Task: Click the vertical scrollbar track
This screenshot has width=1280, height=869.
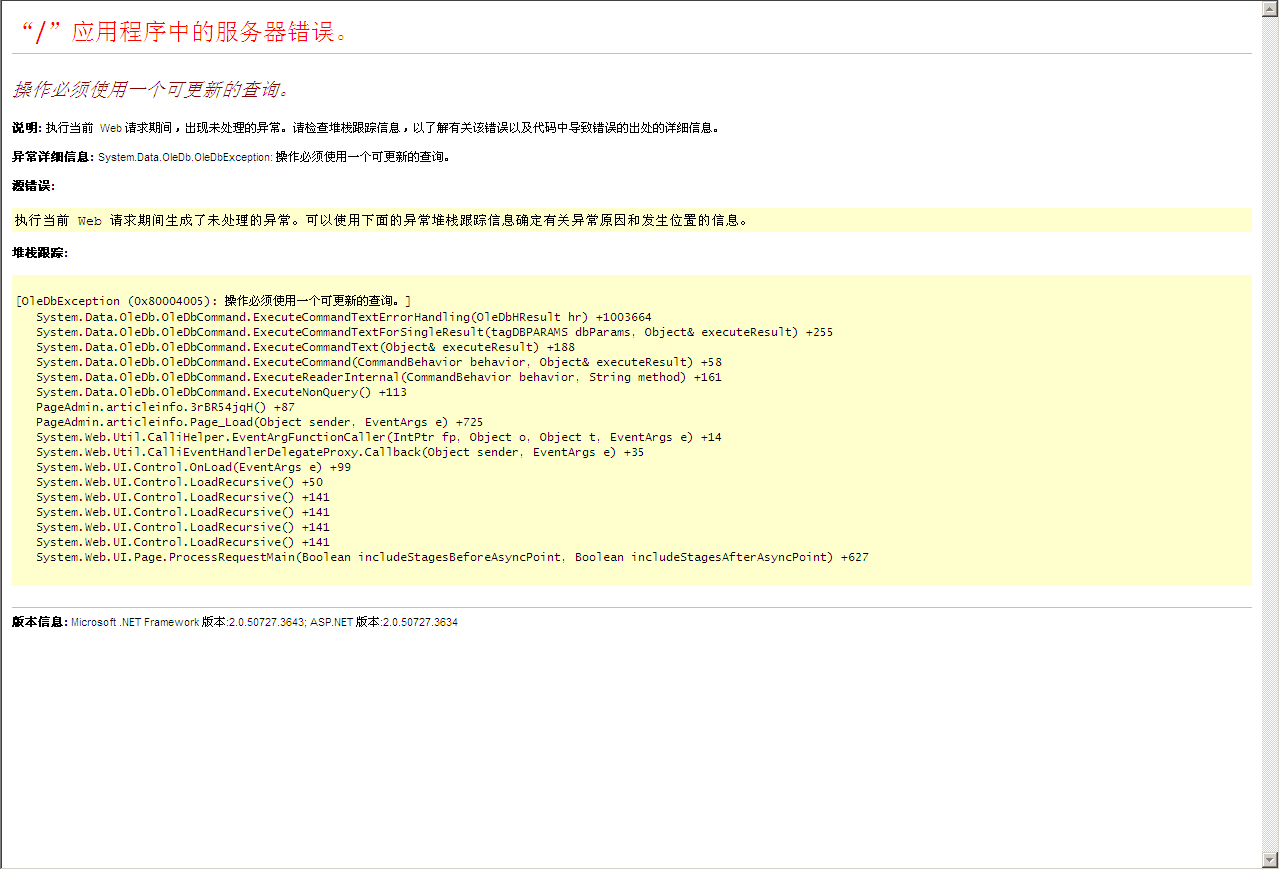Action: click(1270, 430)
